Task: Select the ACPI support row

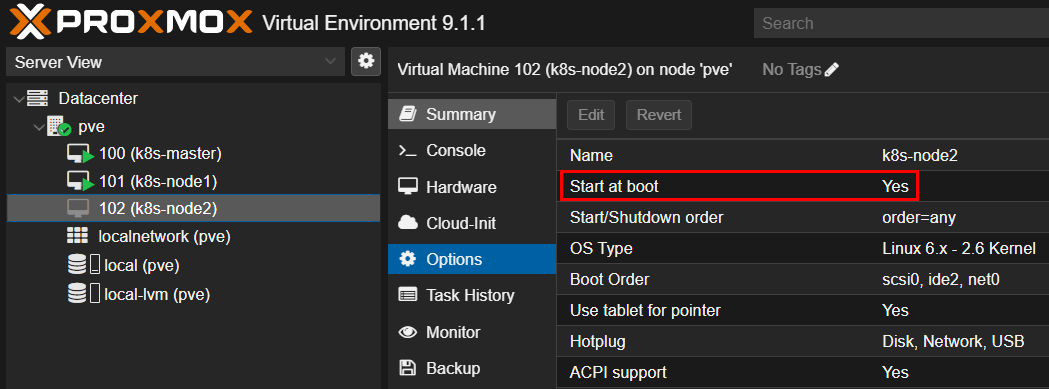Action: click(803, 372)
